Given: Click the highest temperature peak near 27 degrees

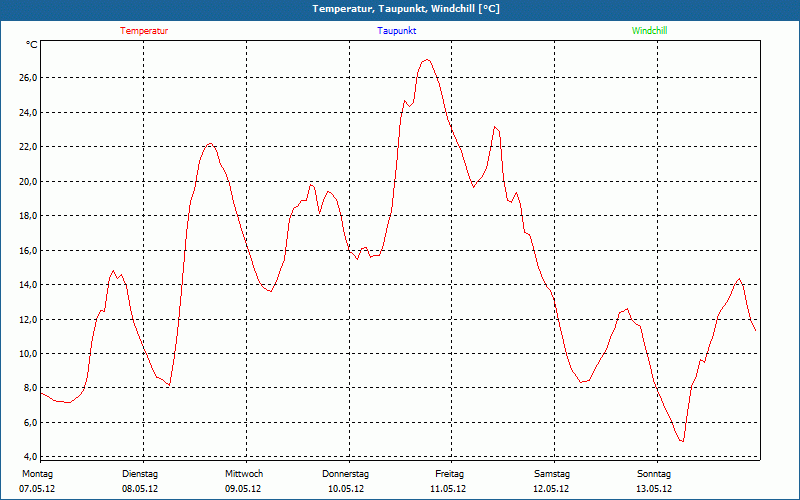Looking at the screenshot, I should coord(427,60).
